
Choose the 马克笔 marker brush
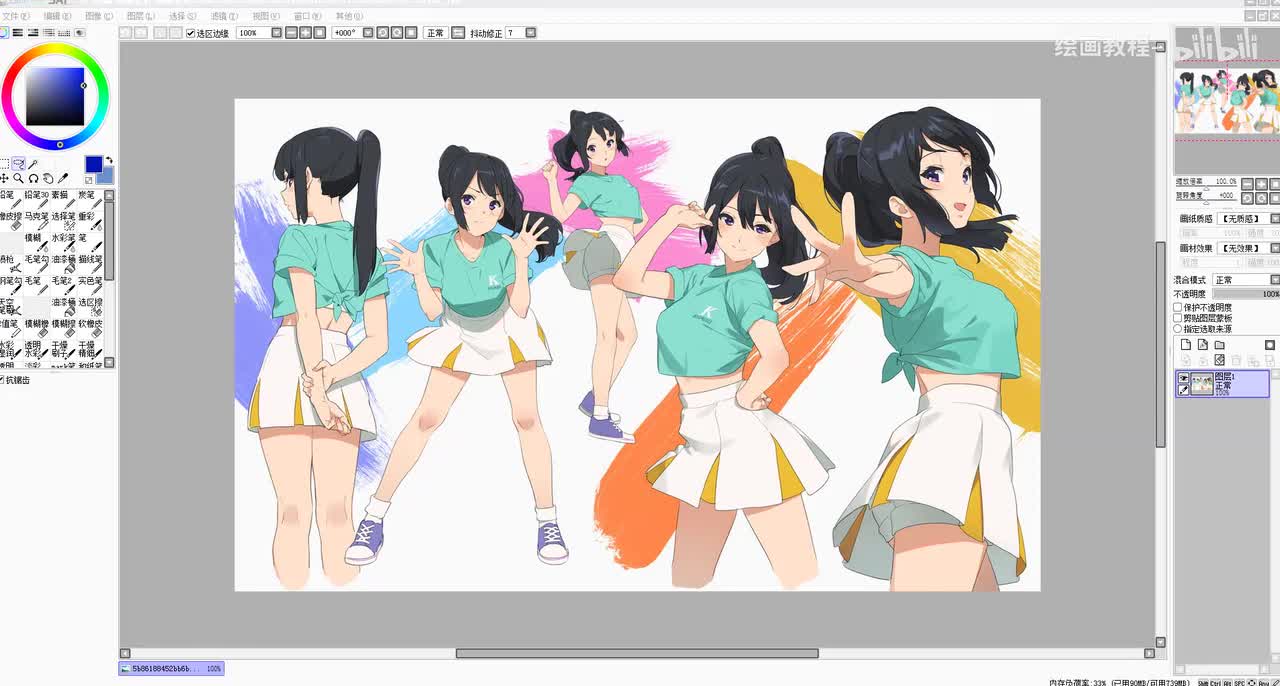[x=36, y=221]
